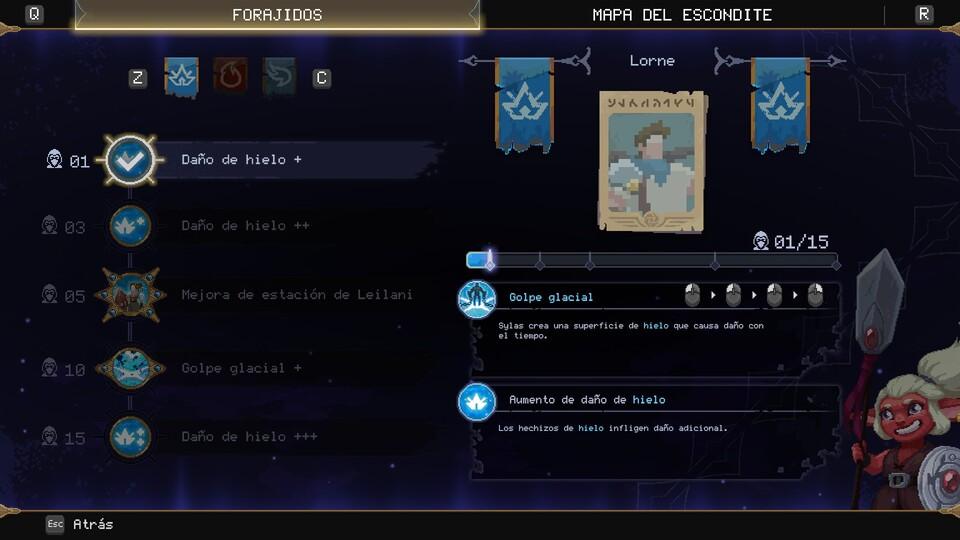Select the blue ice faction banner icon

point(181,77)
